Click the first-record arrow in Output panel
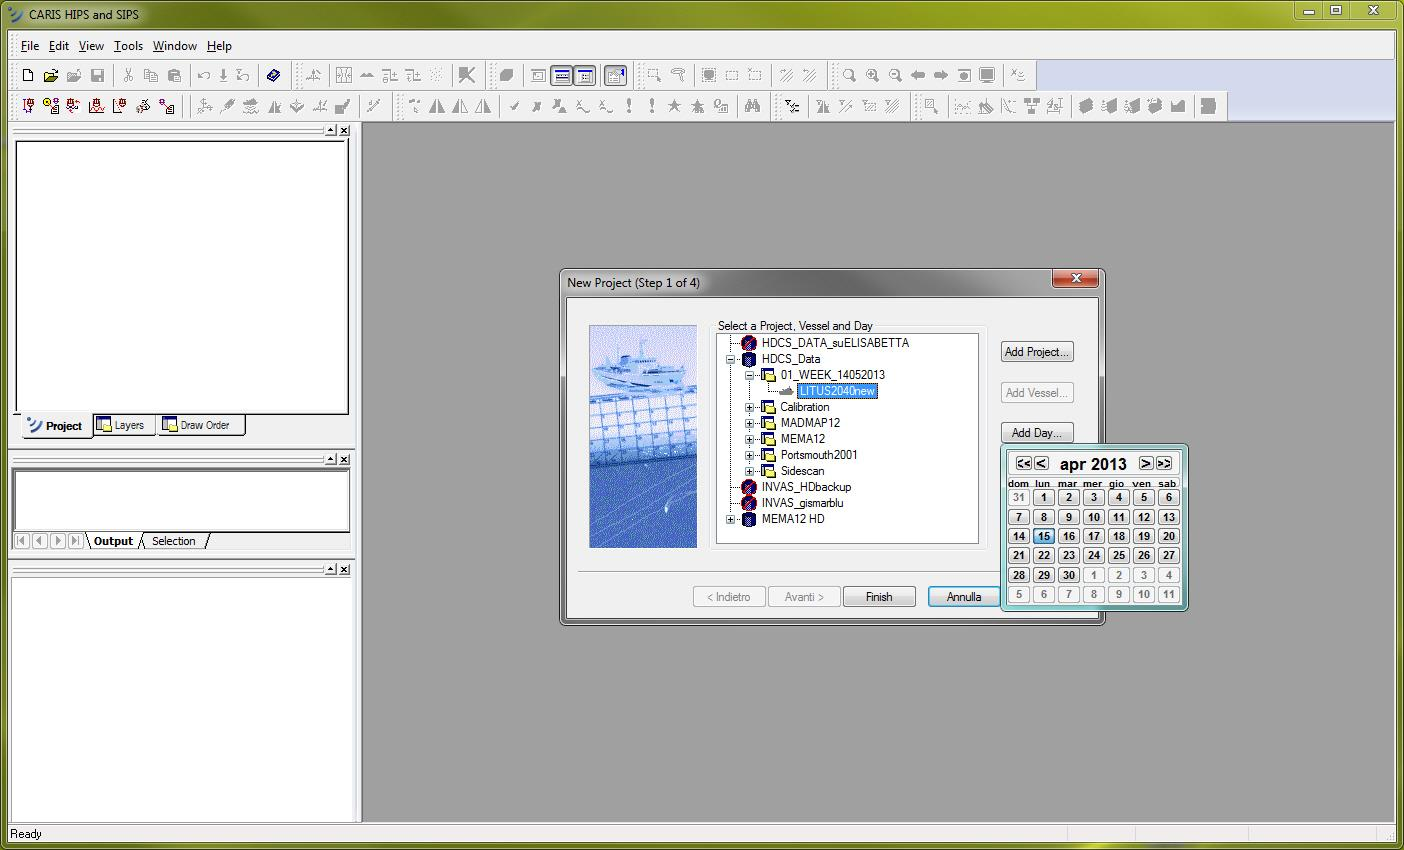Viewport: 1404px width, 850px height. [21, 541]
